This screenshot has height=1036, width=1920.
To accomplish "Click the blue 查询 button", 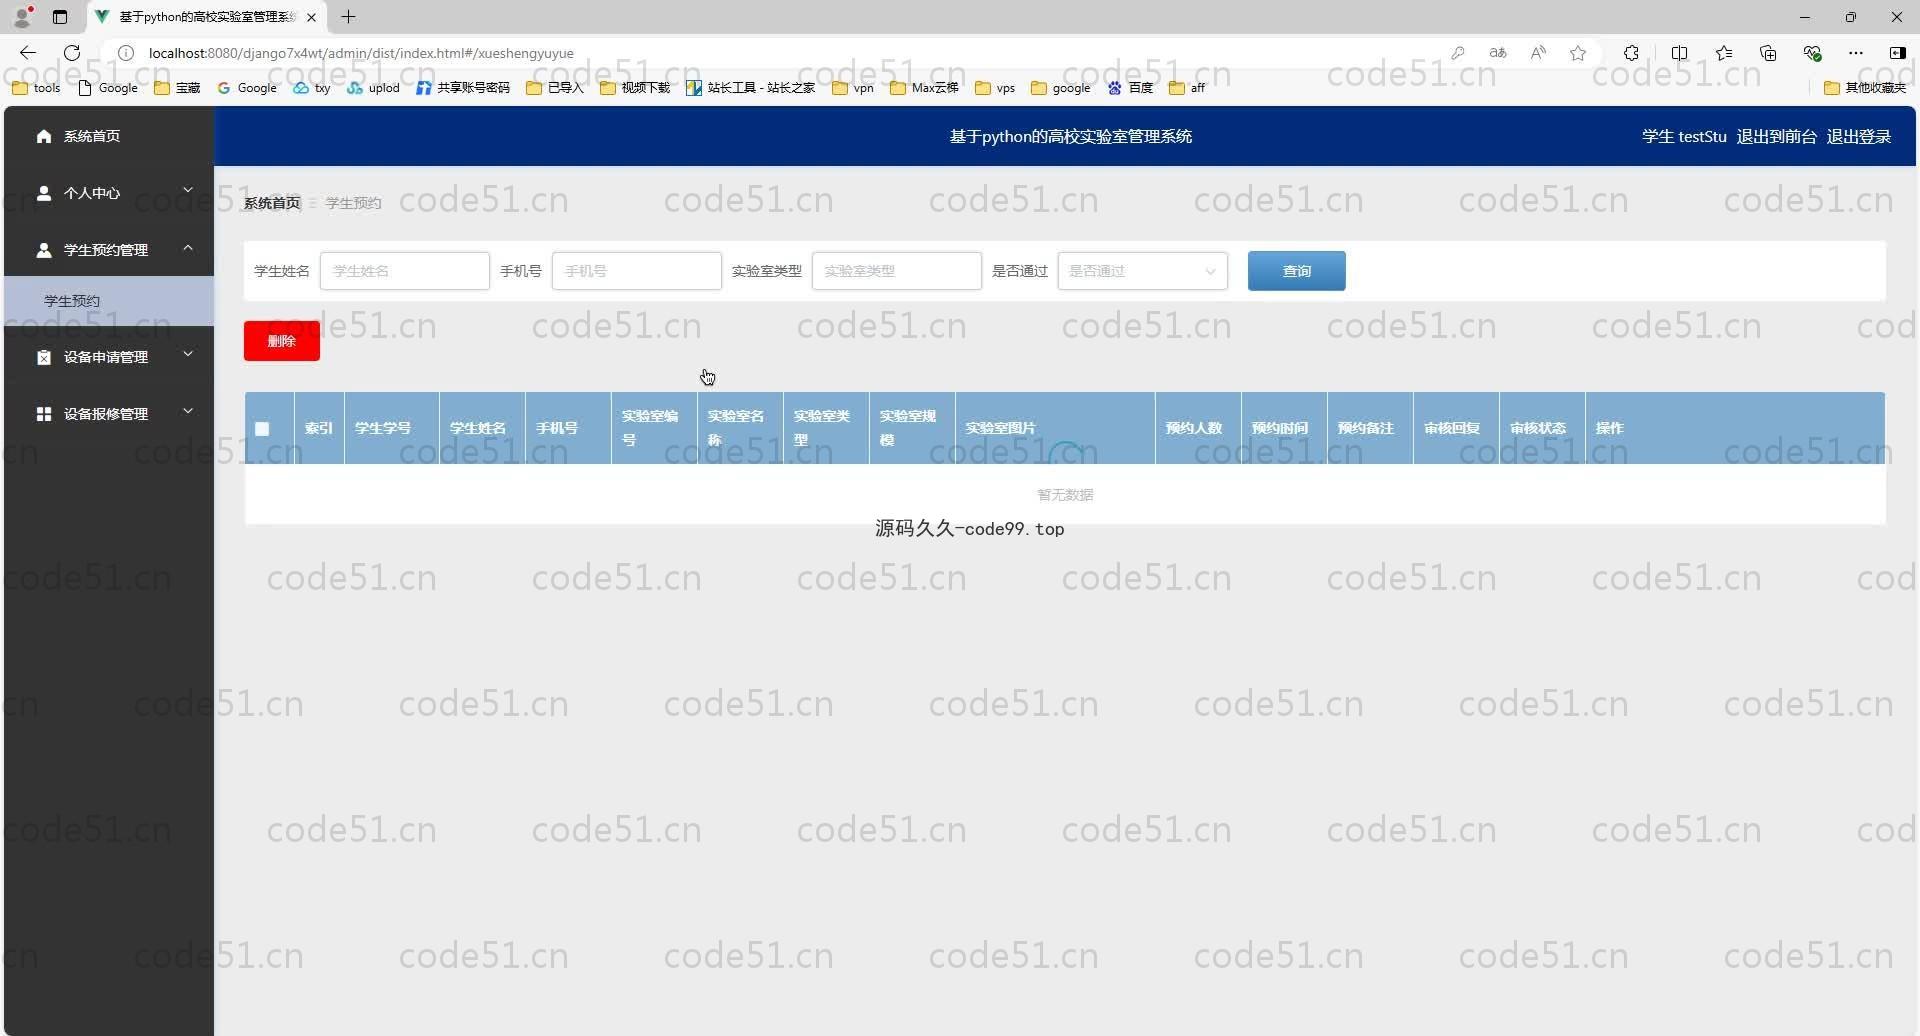I will 1296,271.
